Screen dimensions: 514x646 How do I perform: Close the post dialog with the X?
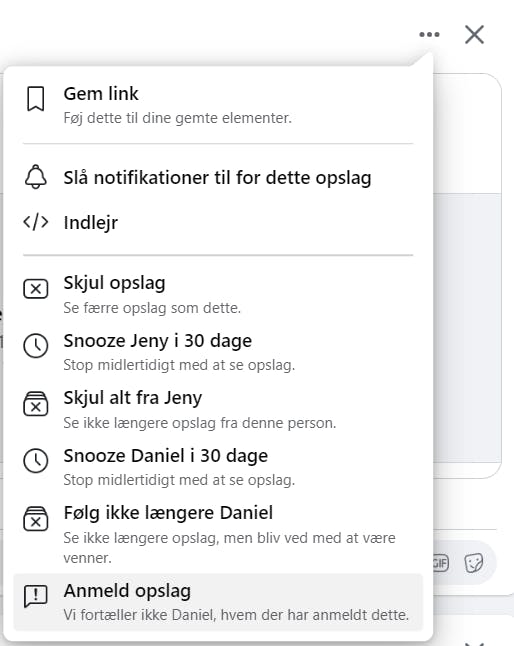pyautogui.click(x=474, y=34)
